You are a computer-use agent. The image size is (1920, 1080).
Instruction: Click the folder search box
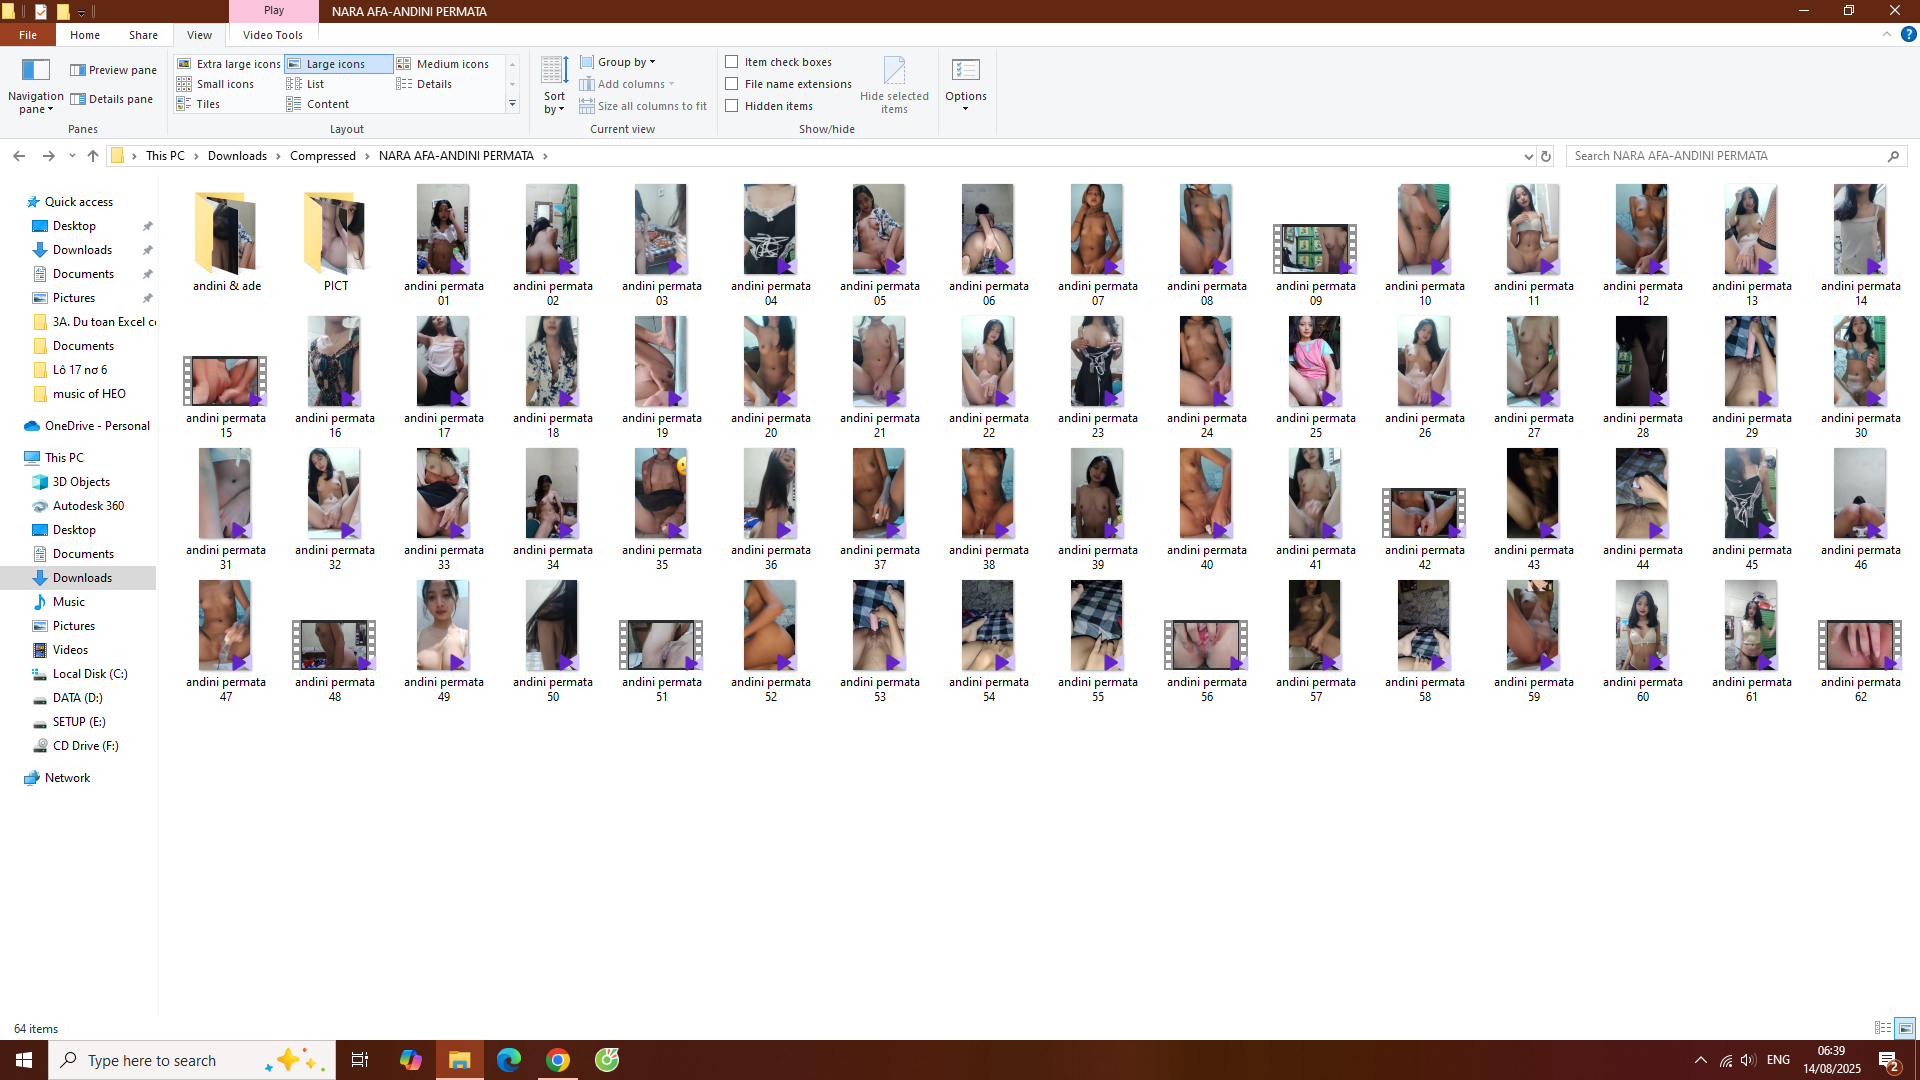pos(1725,156)
